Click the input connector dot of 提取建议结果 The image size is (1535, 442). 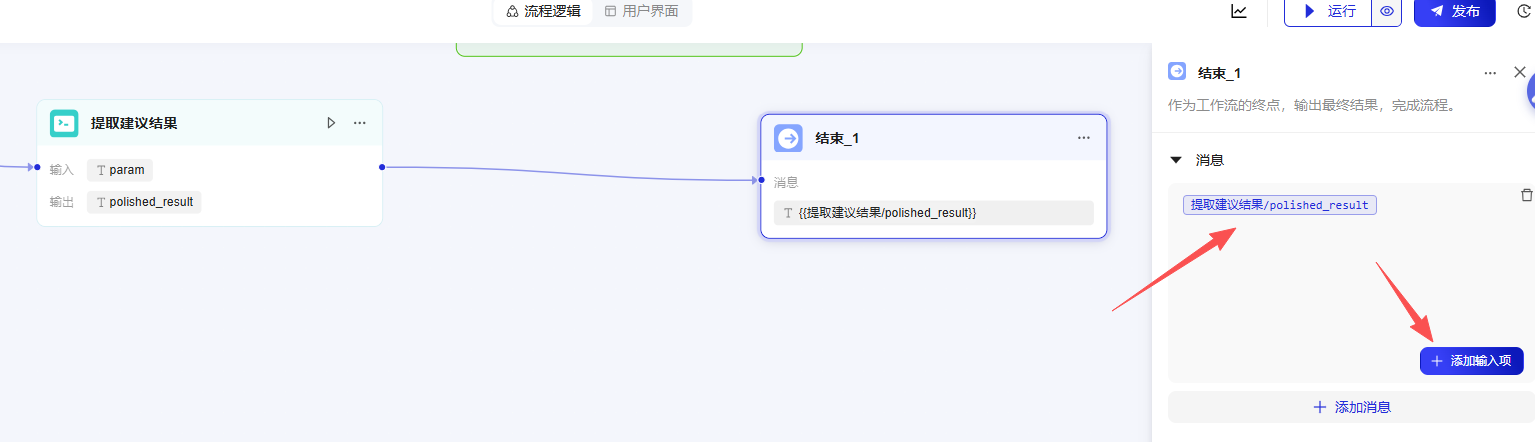(37, 167)
